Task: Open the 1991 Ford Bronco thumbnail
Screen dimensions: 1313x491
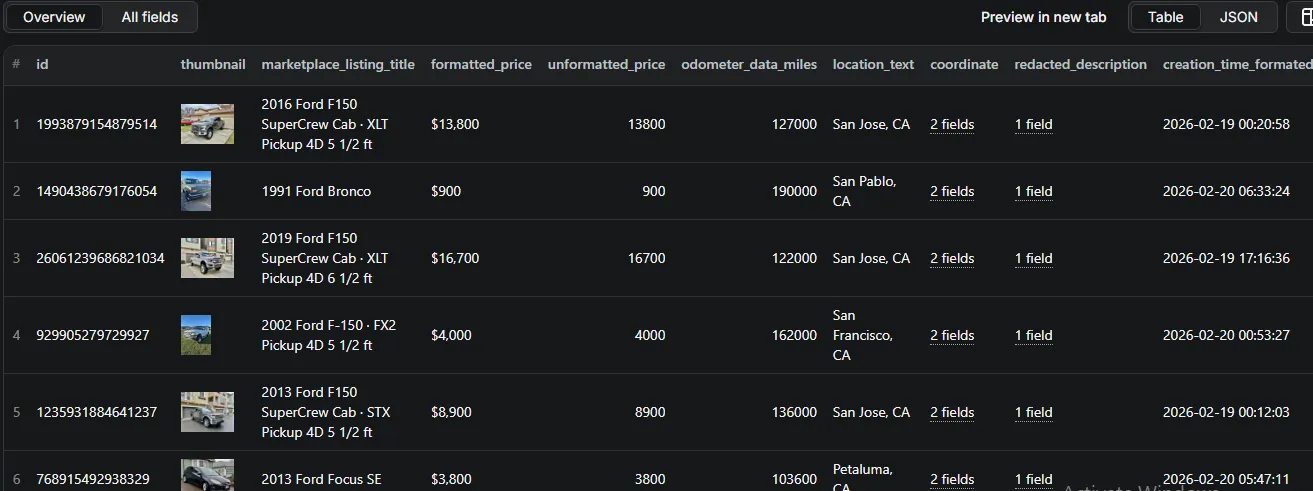Action: tap(196, 191)
